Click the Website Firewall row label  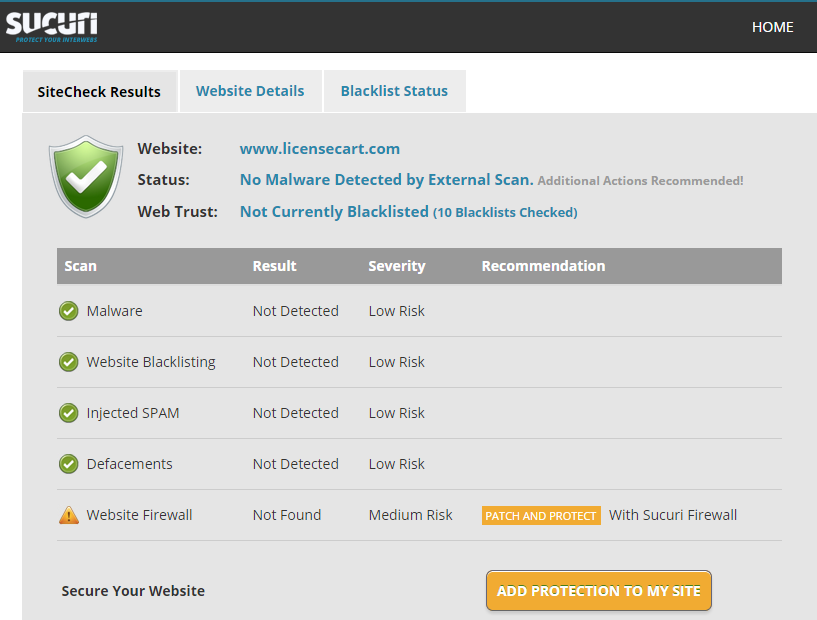click(x=140, y=515)
